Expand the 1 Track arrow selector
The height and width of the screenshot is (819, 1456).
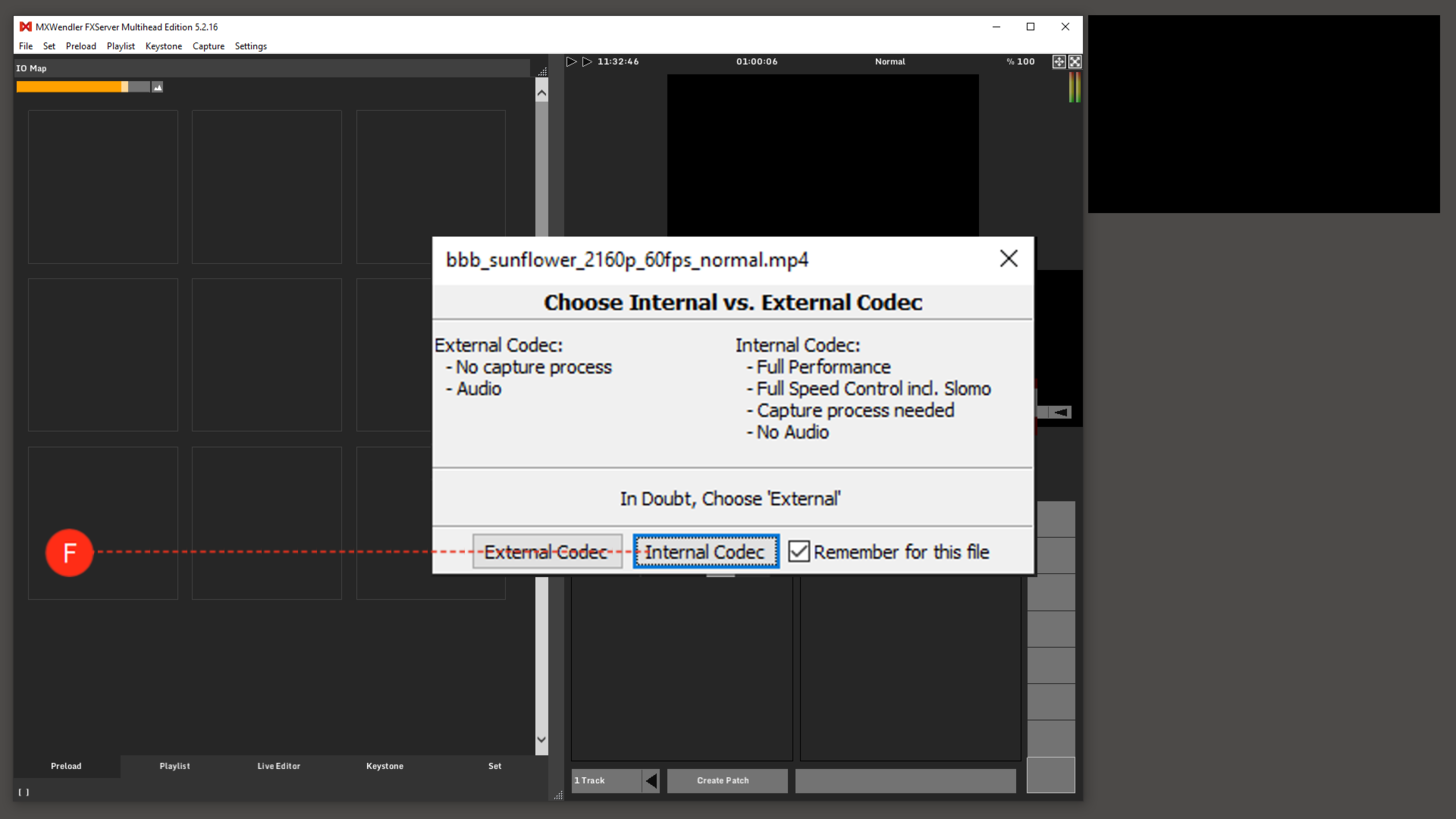click(x=651, y=781)
